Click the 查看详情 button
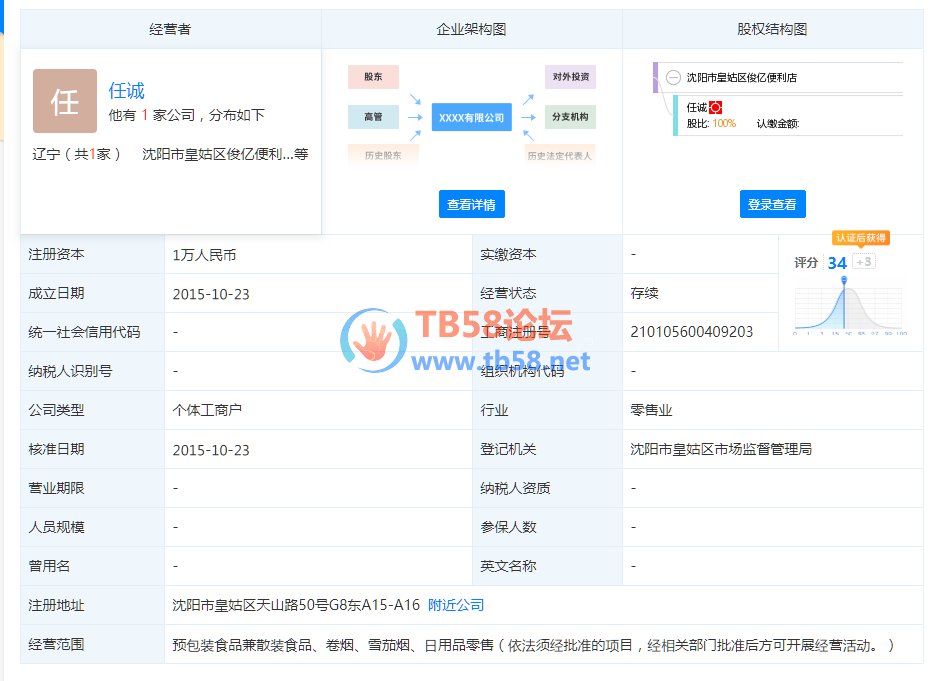 [x=471, y=204]
